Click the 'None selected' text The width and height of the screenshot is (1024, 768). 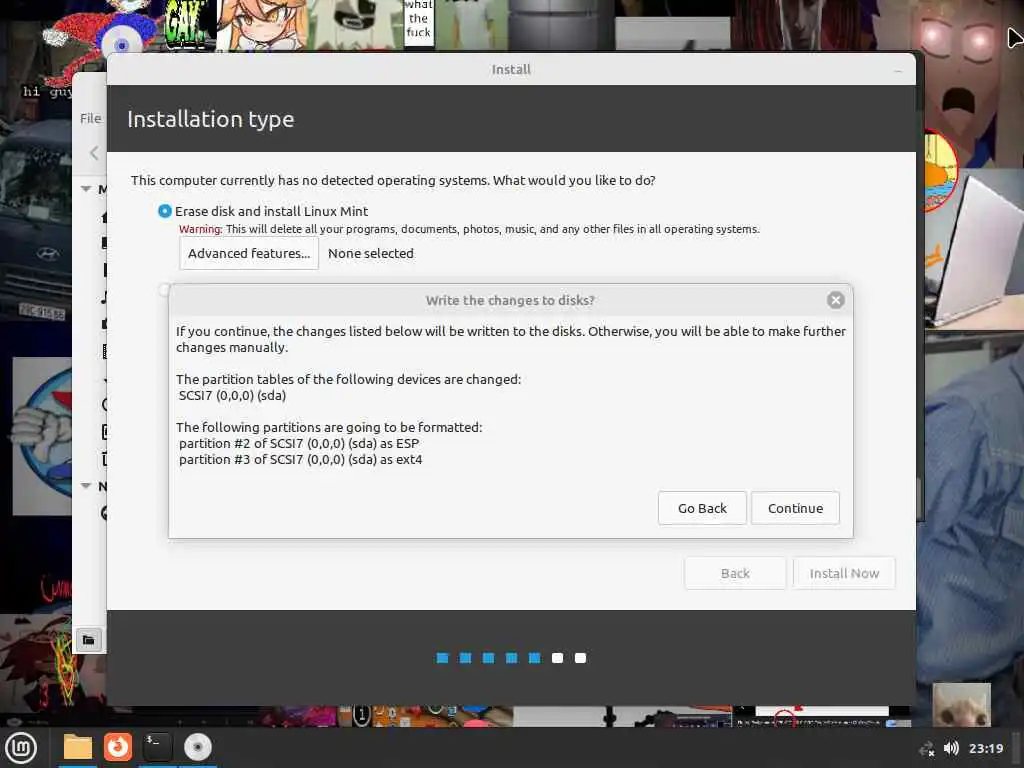370,253
